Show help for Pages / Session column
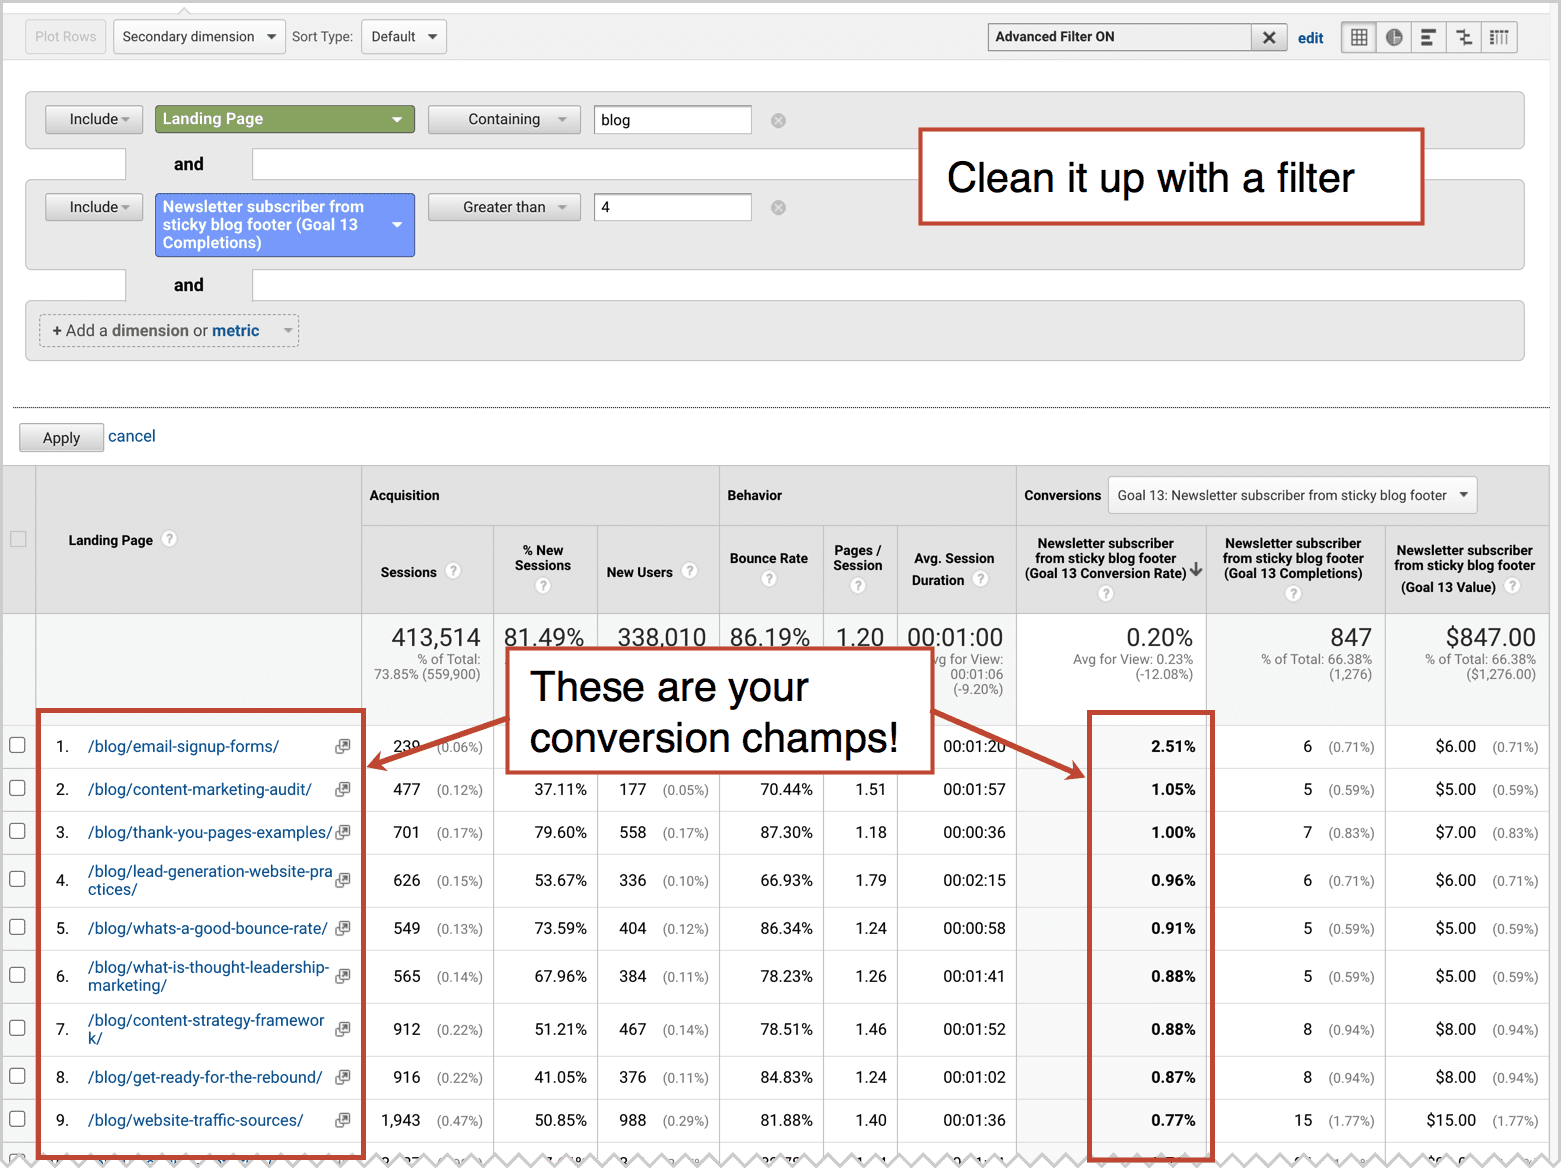This screenshot has width=1561, height=1168. (858, 586)
